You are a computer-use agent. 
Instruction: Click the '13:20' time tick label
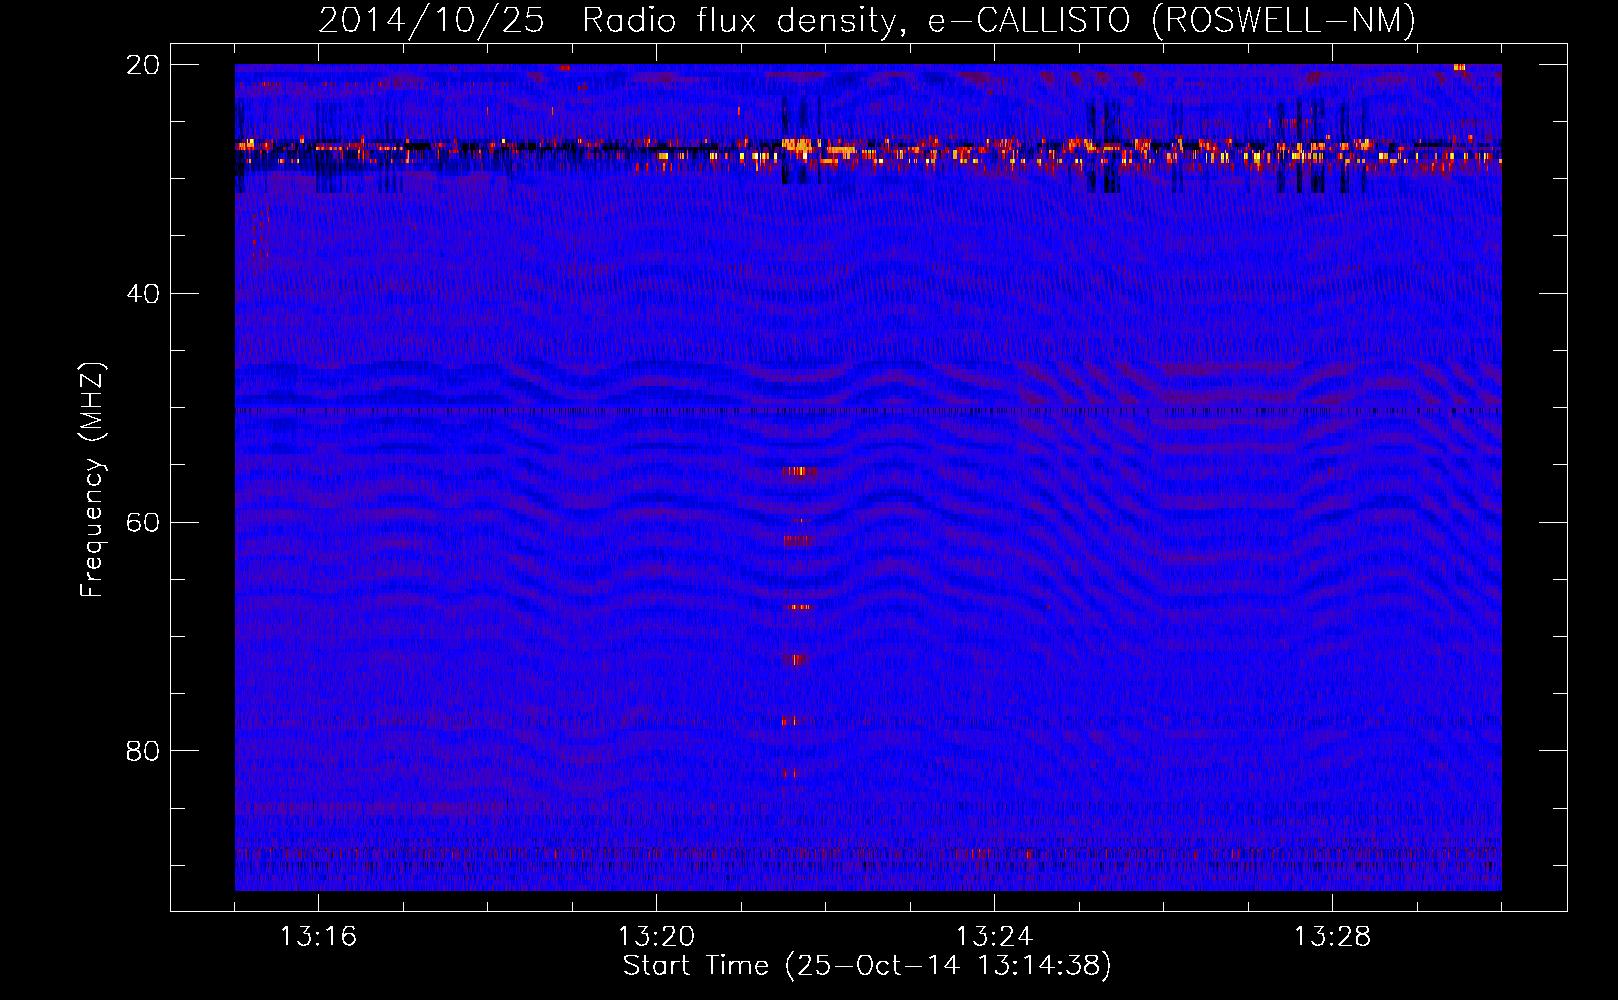[656, 936]
